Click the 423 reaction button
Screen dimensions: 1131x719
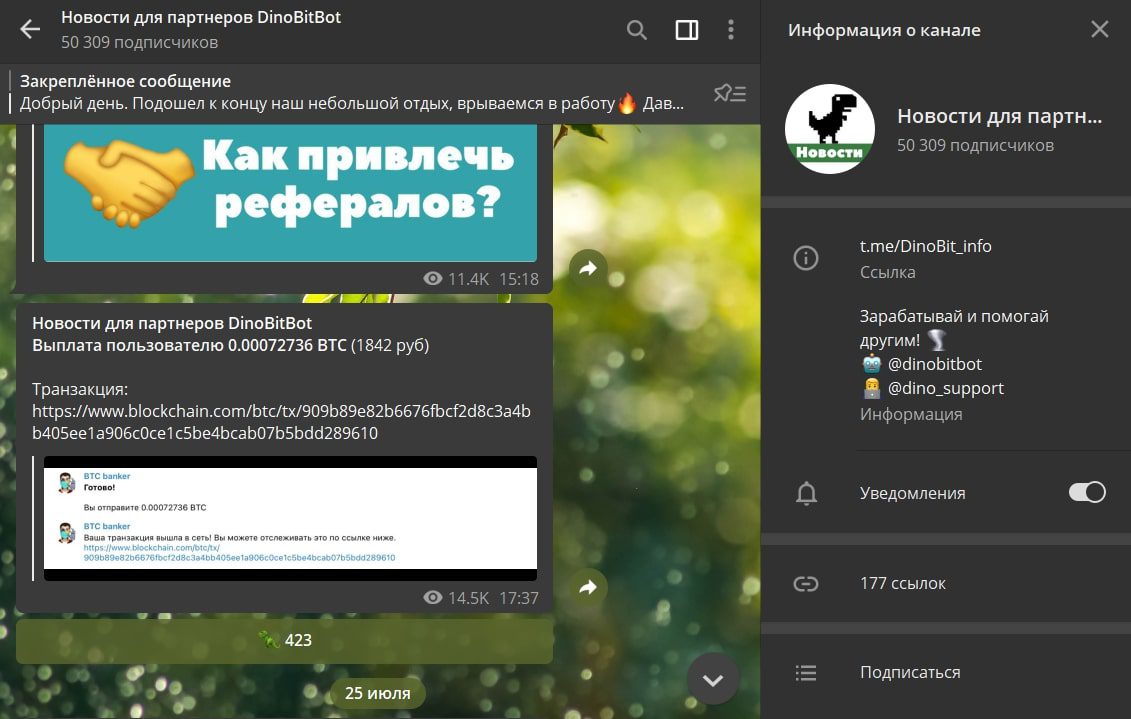coord(284,640)
